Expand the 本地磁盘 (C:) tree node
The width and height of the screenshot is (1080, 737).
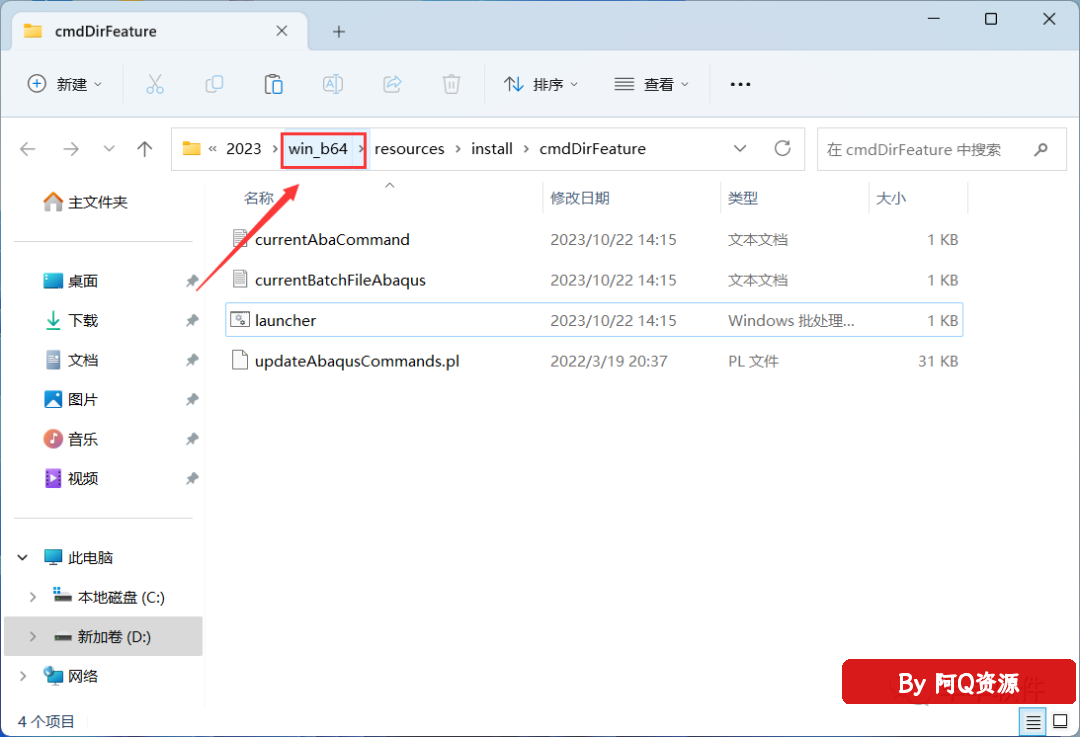tap(32, 597)
